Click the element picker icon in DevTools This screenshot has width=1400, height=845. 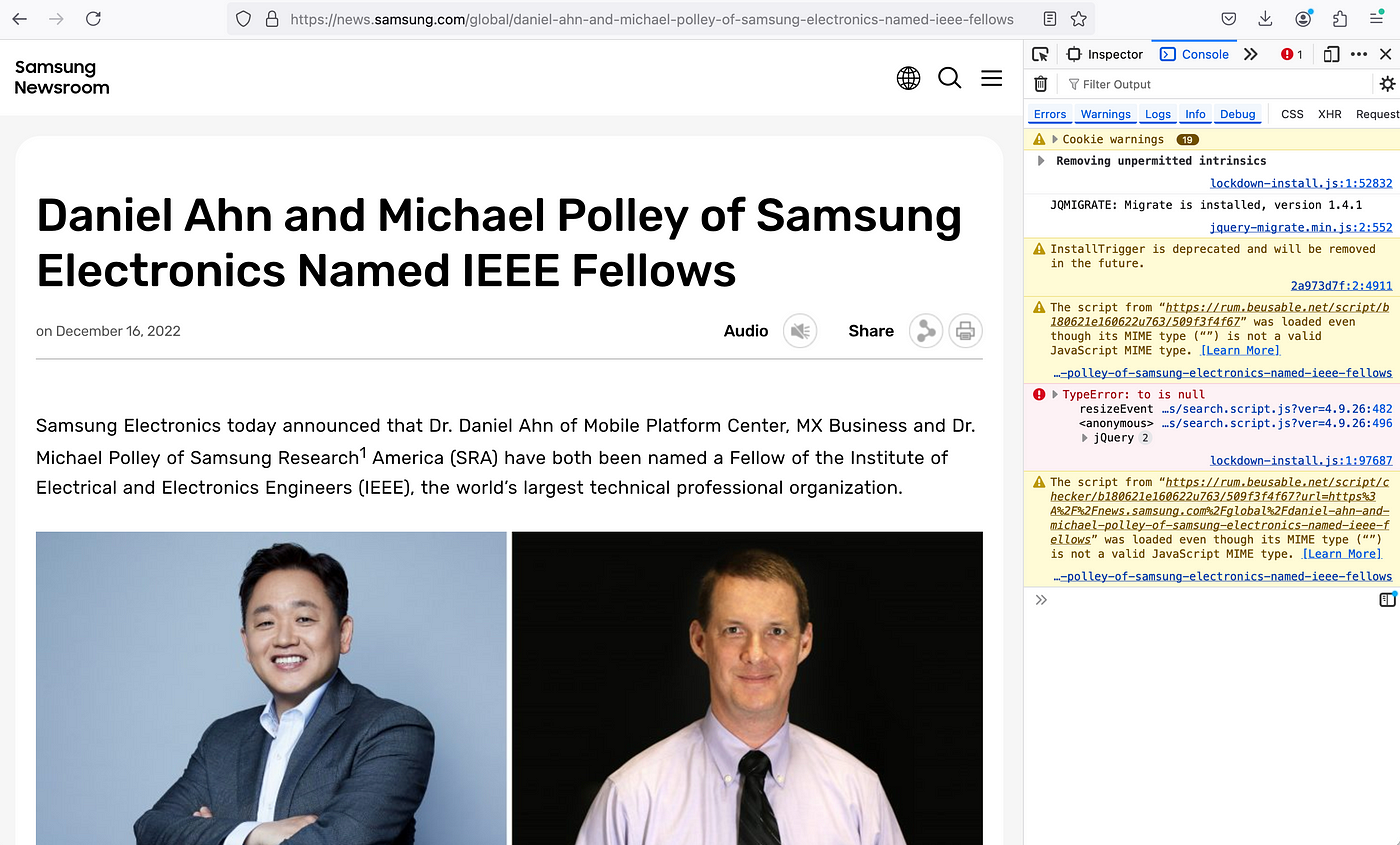point(1040,54)
